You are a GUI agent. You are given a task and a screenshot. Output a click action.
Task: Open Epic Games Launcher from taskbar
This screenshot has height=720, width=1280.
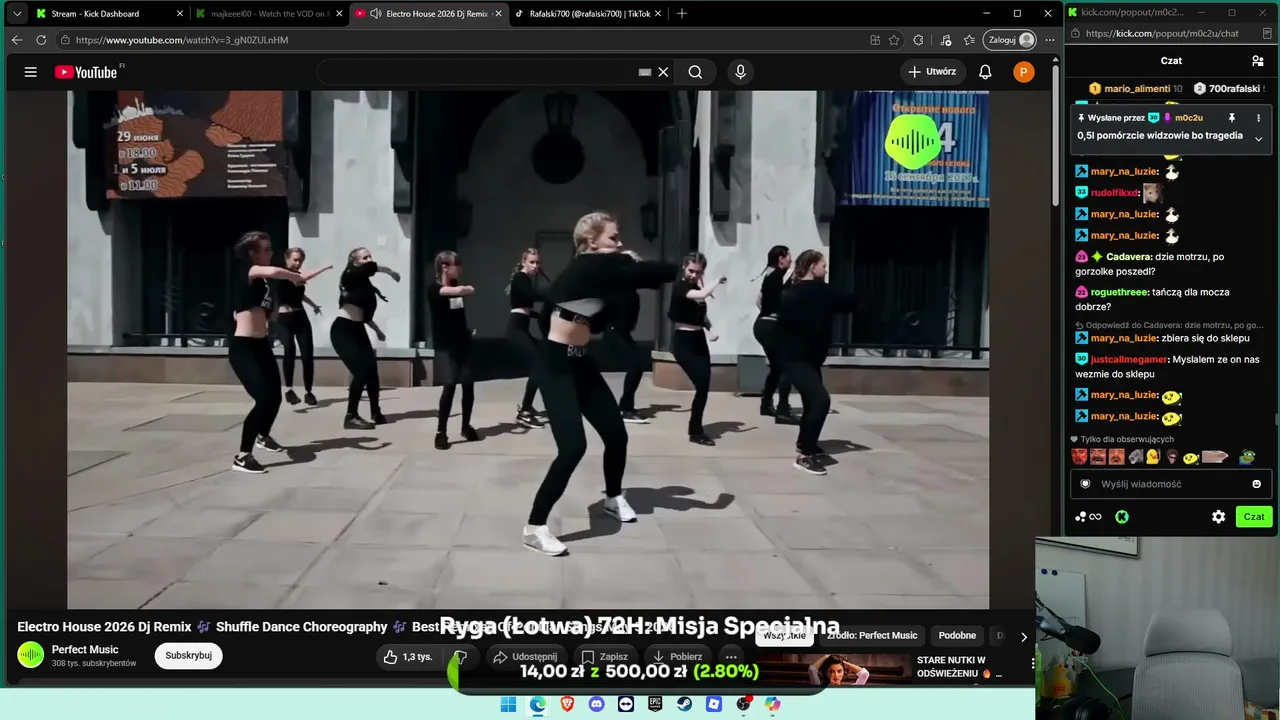point(656,705)
